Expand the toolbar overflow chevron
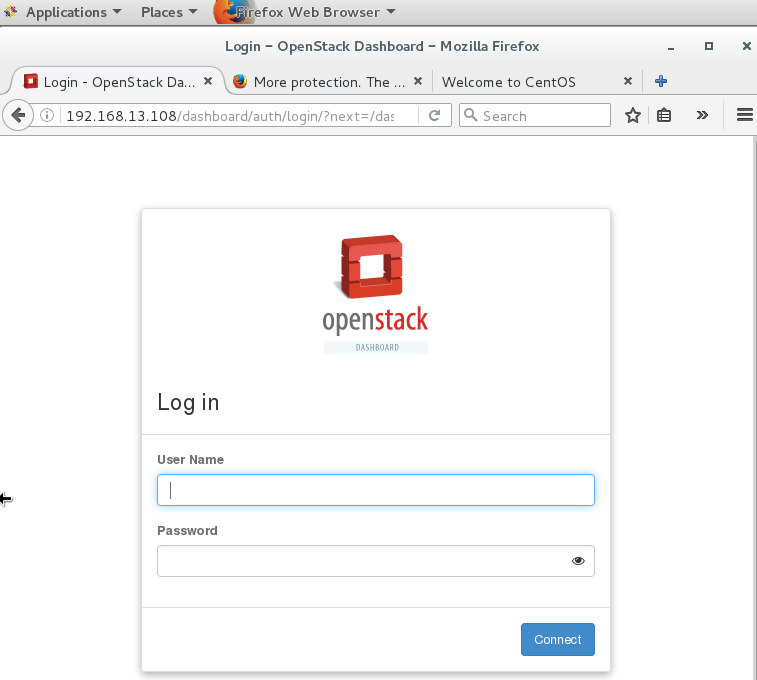757x680 pixels. (x=702, y=115)
